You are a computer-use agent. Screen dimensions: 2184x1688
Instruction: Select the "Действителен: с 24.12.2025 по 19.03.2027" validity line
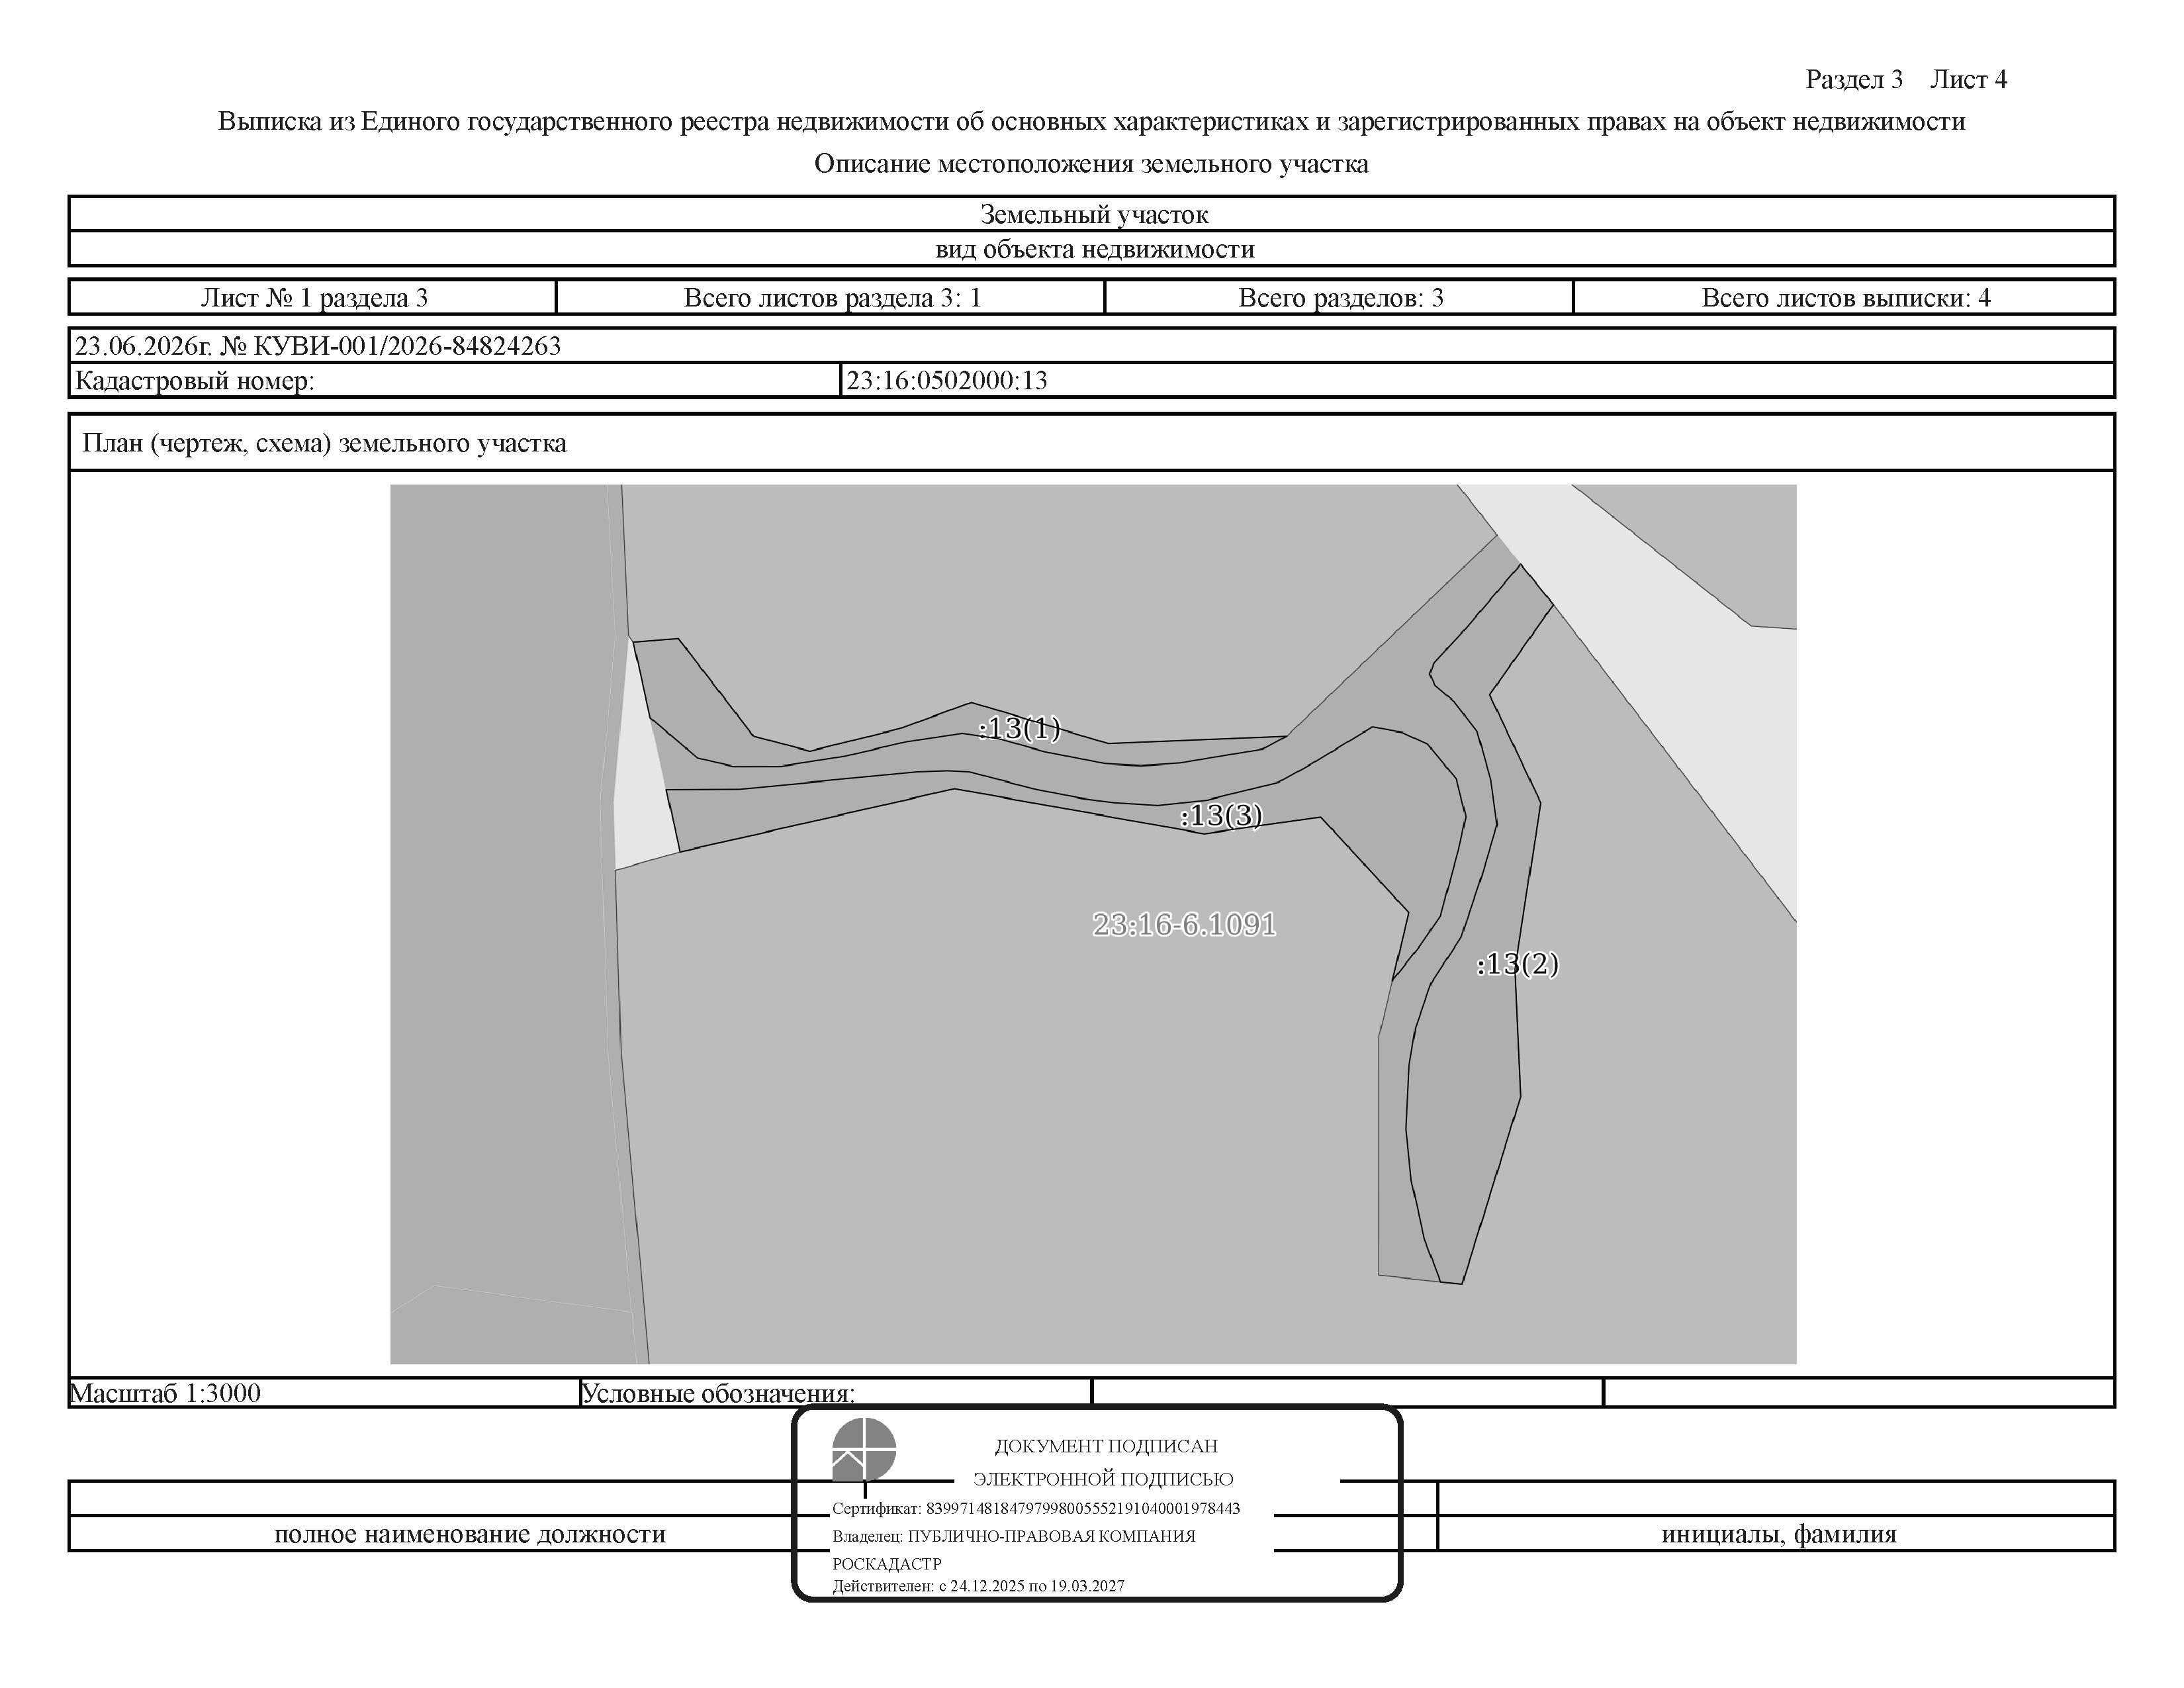(978, 1586)
